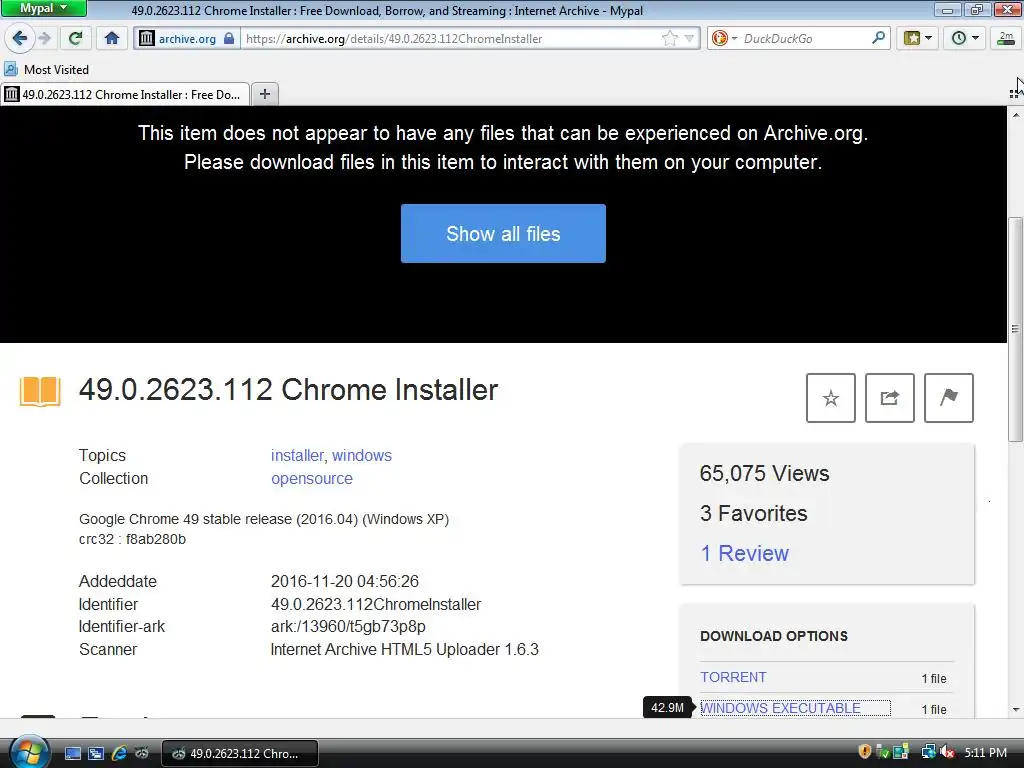This screenshot has width=1024, height=768.
Task: Focus the URL address field
Action: (451, 39)
